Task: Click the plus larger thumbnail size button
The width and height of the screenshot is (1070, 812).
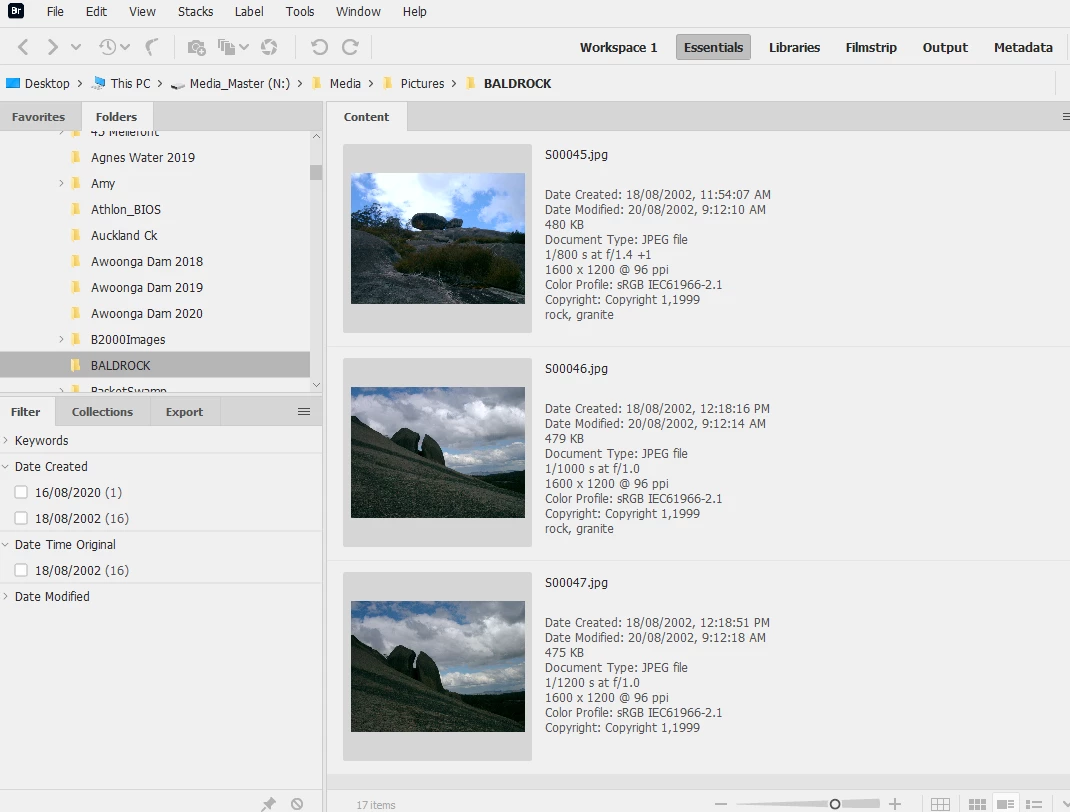Action: coord(895,804)
